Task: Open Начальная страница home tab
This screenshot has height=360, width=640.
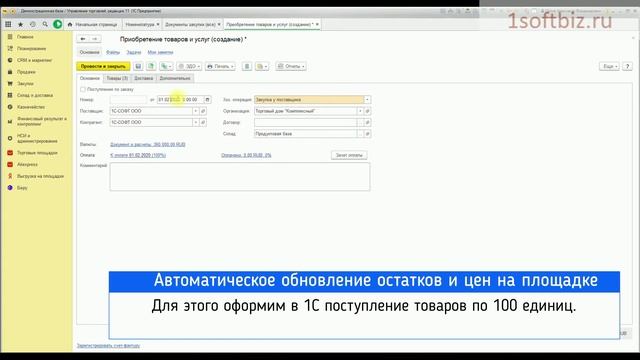Action: coord(92,24)
